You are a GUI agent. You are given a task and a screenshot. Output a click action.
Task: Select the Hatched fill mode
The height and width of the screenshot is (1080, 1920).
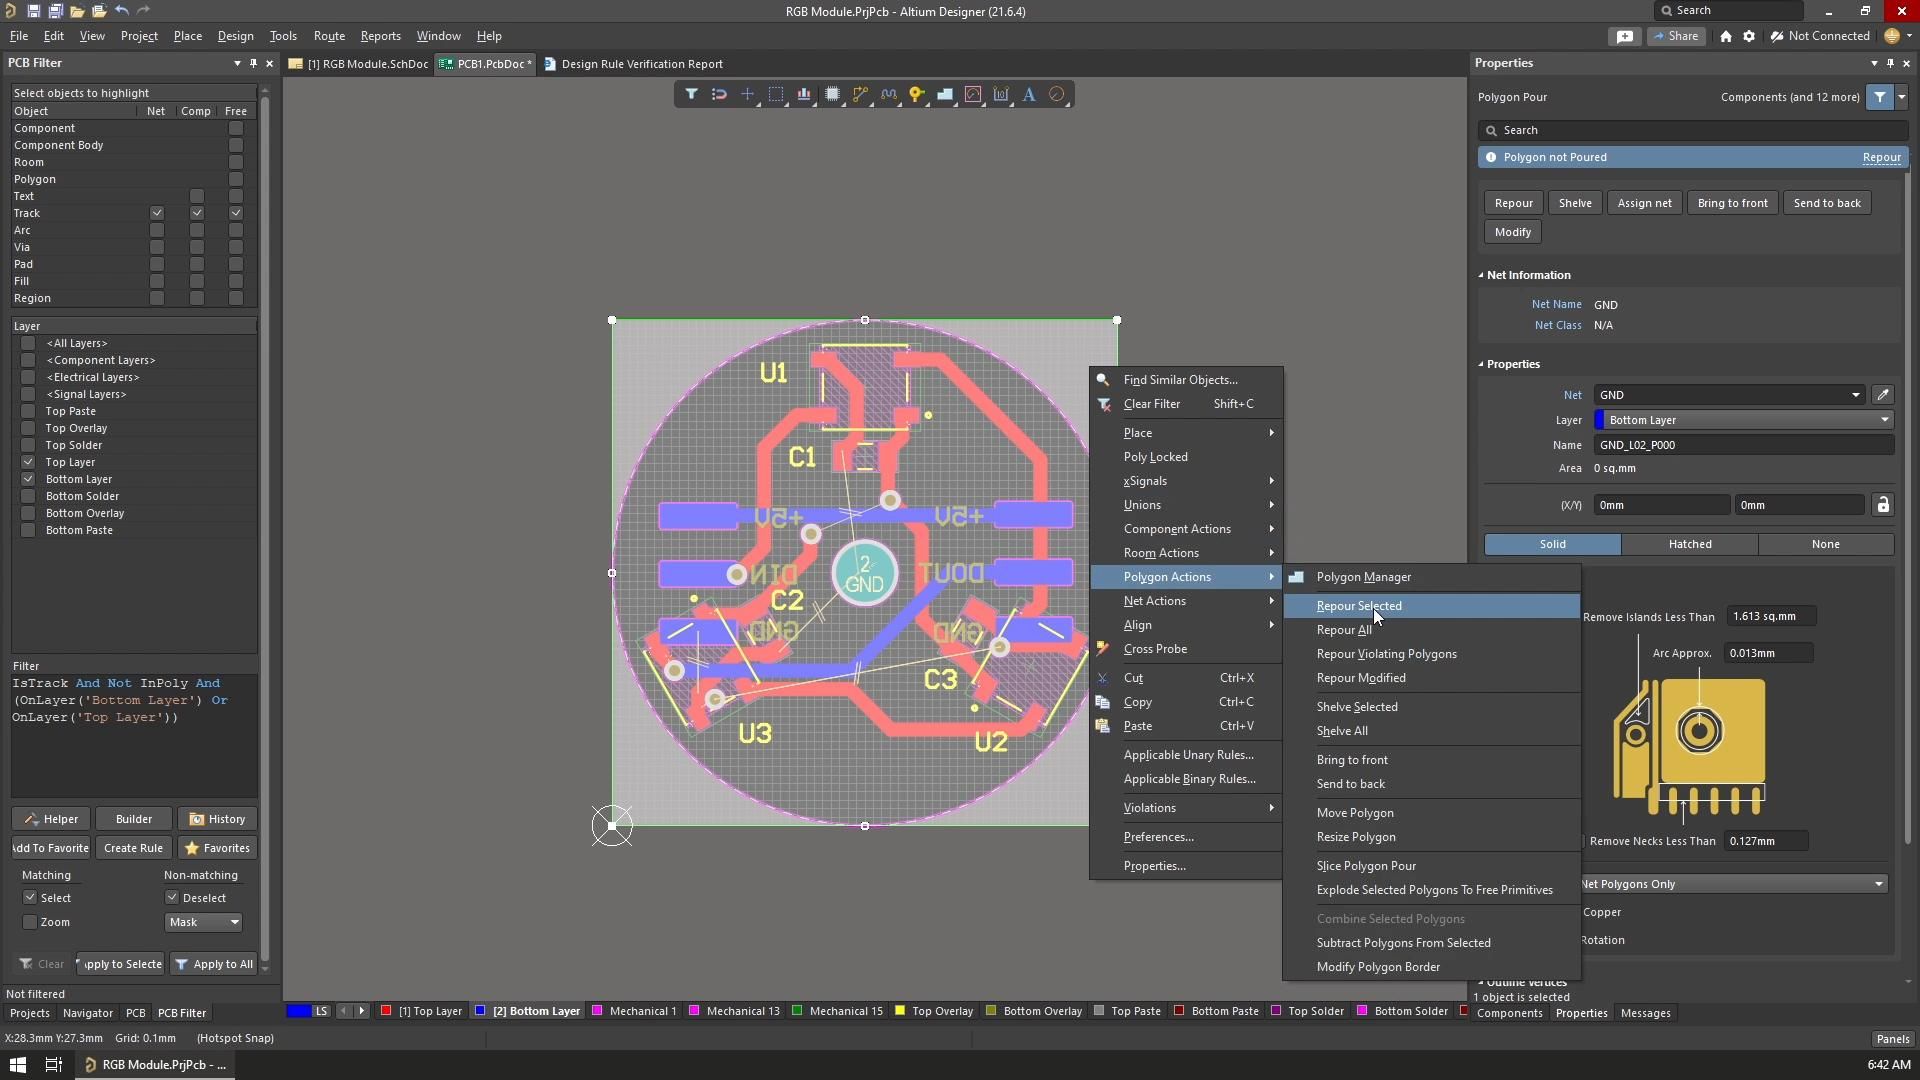1691,544
